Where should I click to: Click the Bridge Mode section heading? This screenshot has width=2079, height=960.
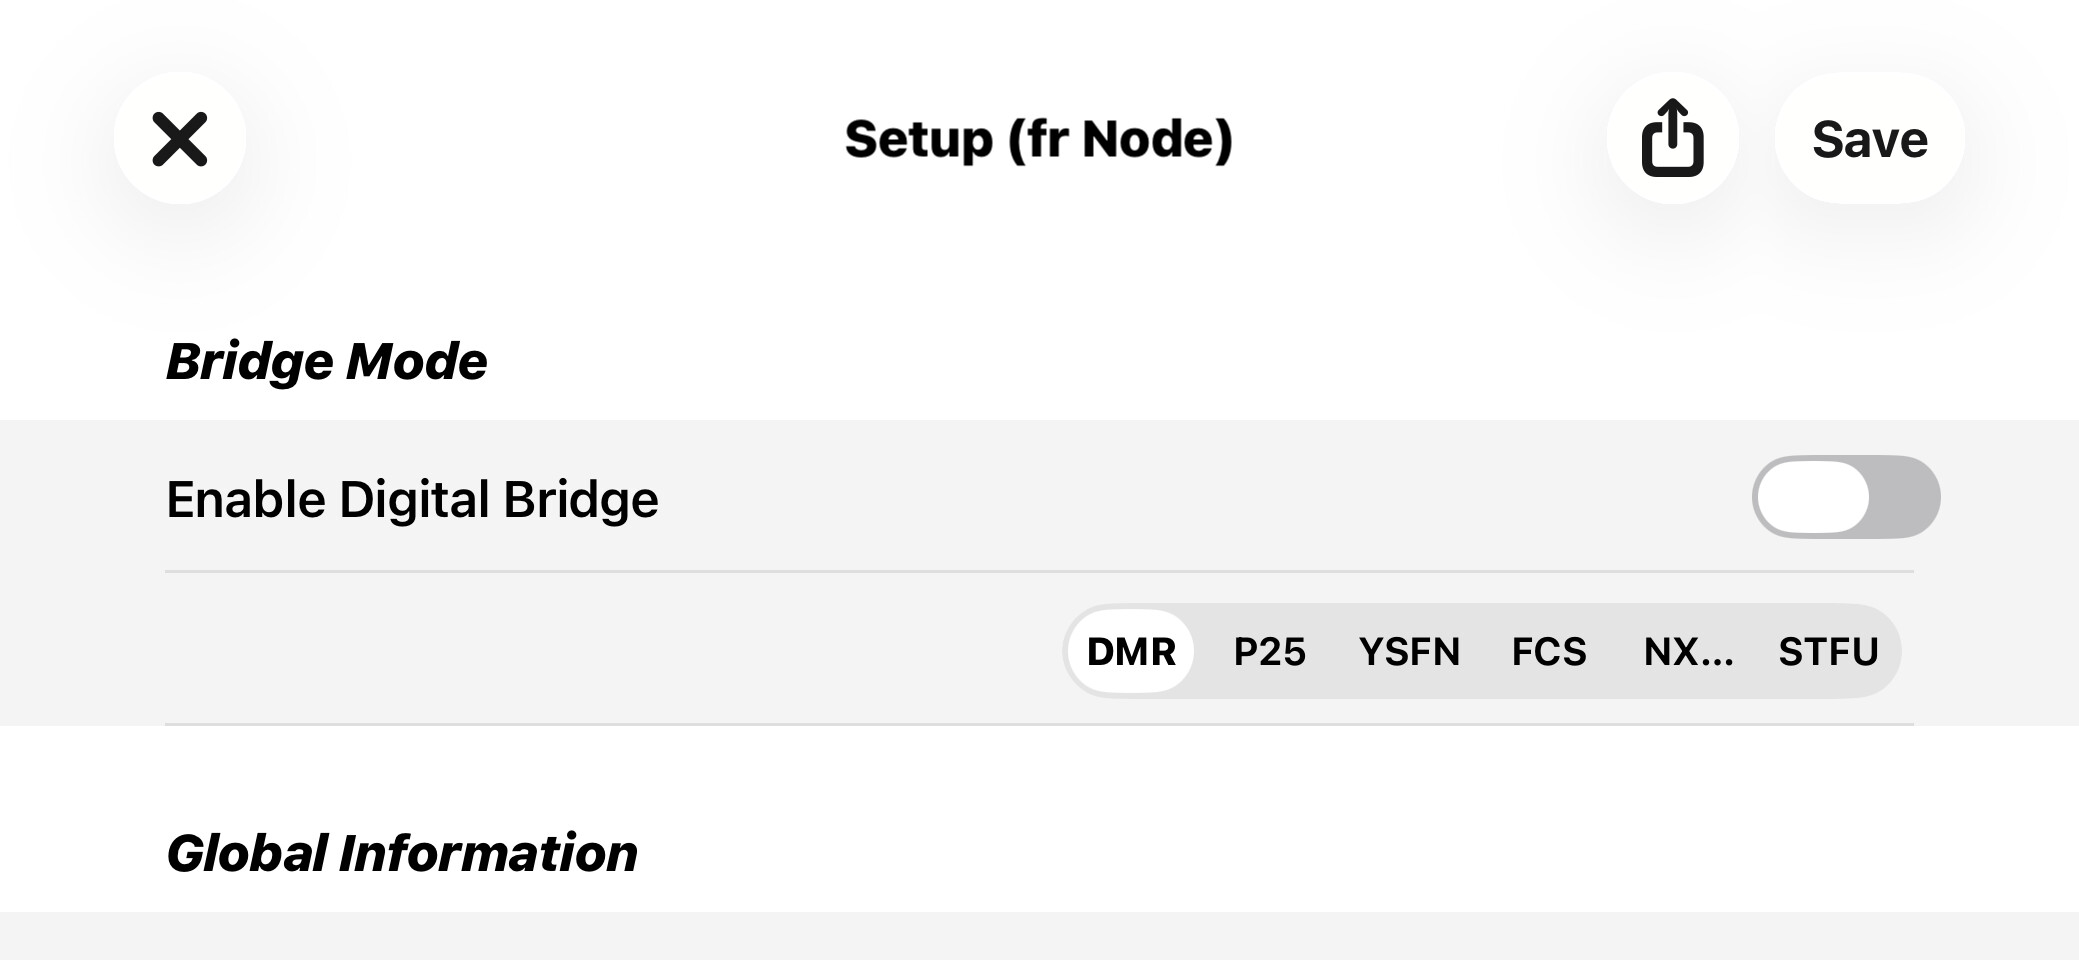[x=326, y=361]
